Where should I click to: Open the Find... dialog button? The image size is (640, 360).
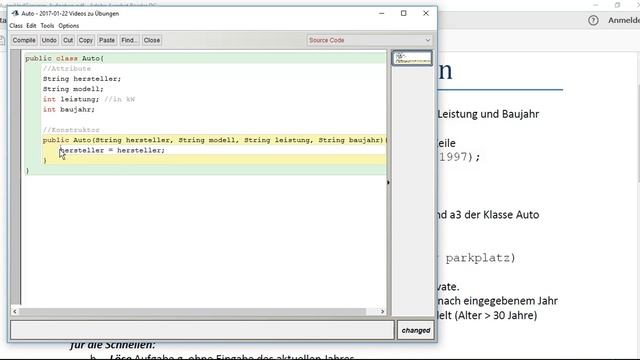129,40
